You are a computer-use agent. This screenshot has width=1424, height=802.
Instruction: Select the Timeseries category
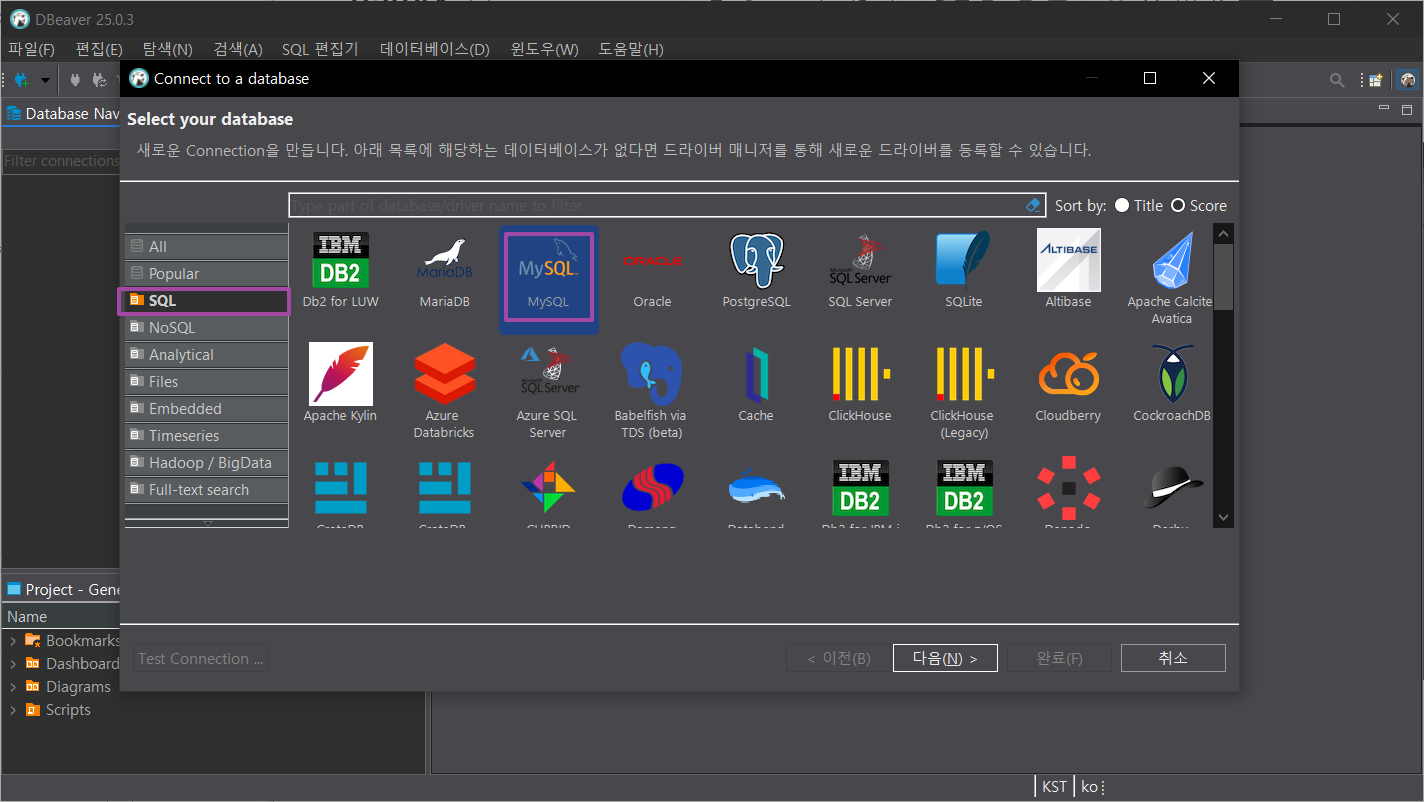(207, 435)
